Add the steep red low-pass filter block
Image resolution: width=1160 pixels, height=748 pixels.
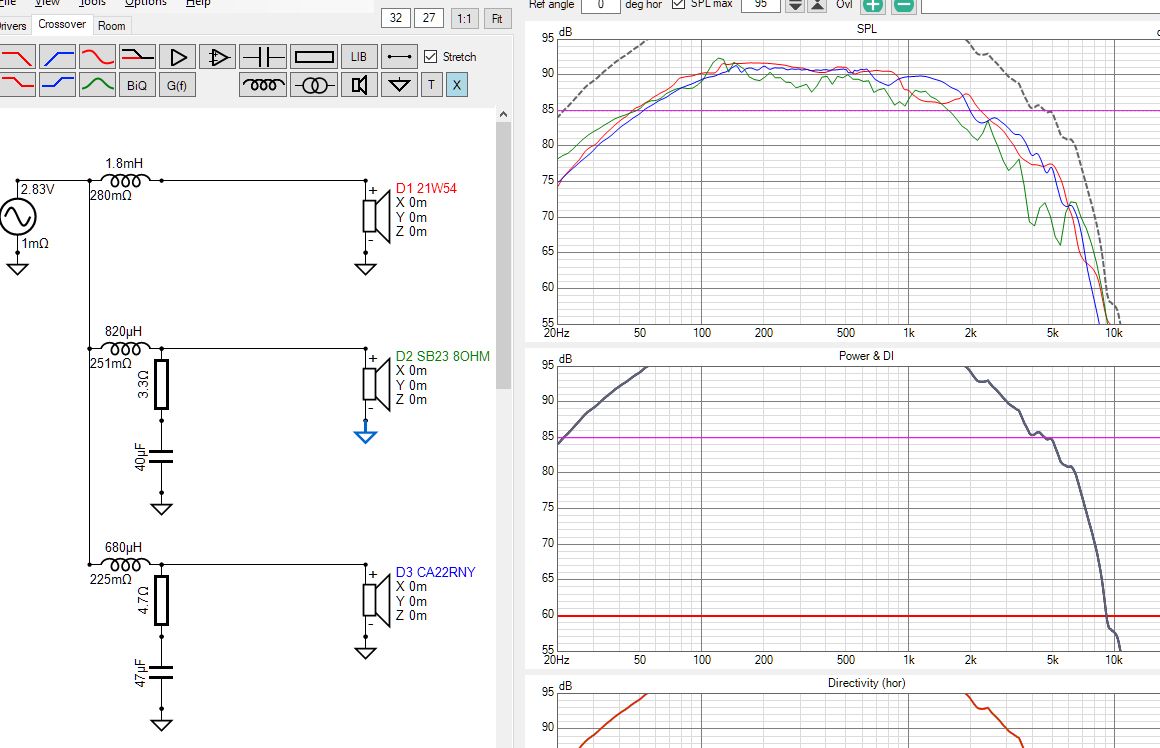[x=16, y=57]
